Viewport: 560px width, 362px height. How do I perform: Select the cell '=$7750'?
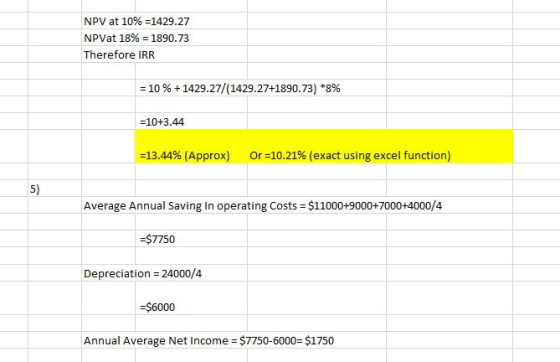pos(157,239)
